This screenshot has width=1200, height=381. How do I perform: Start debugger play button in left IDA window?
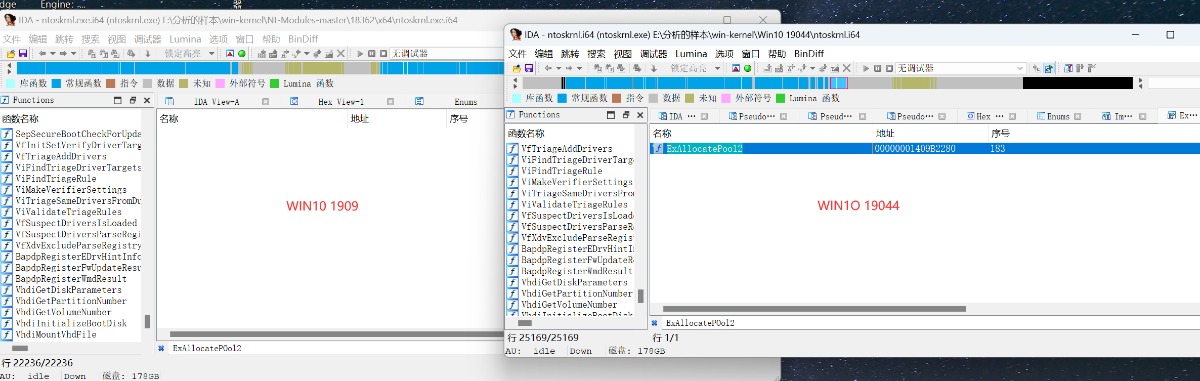click(x=360, y=53)
